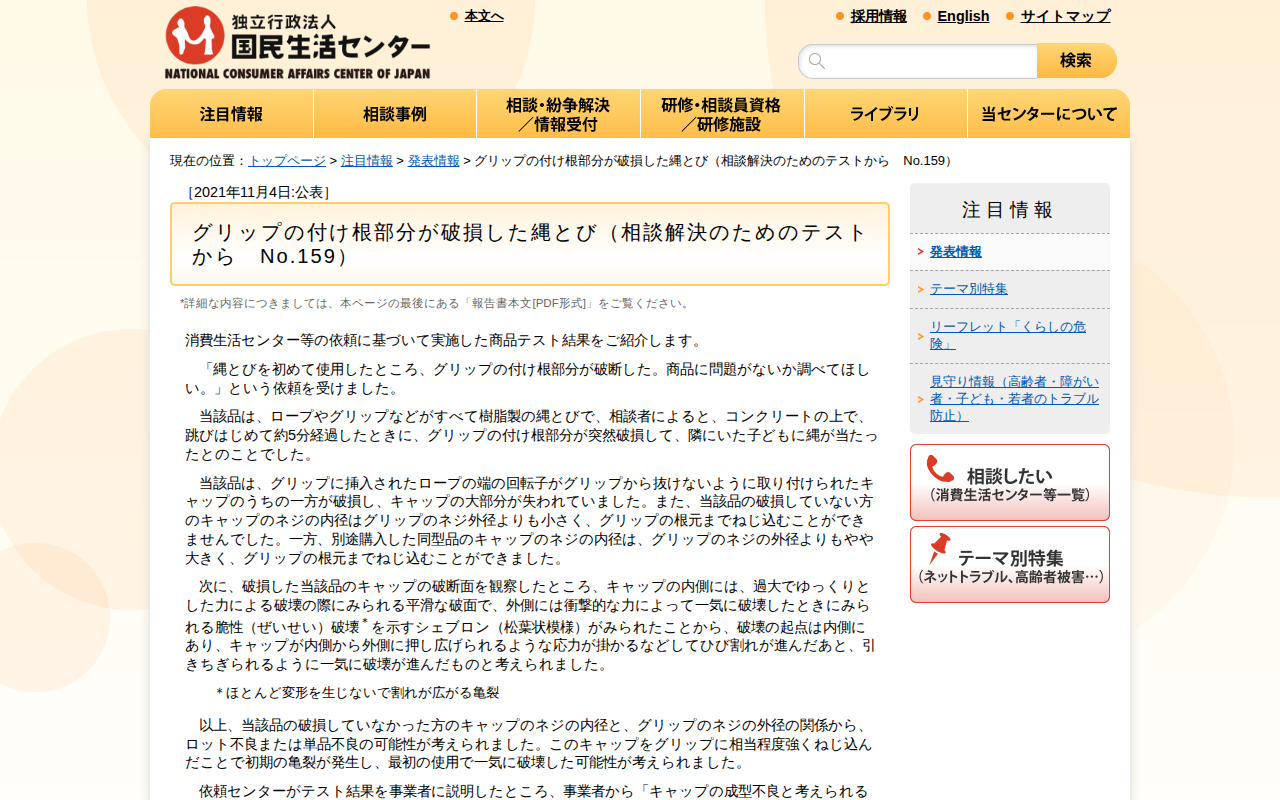Click the red phone icon on 相談したい banner
Screen dimensions: 1280x800
tap(940, 469)
